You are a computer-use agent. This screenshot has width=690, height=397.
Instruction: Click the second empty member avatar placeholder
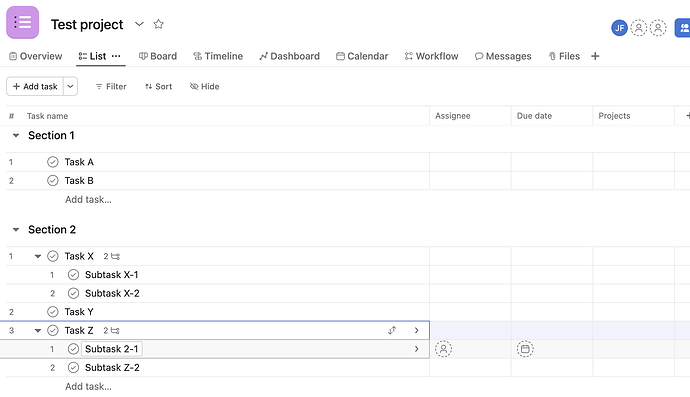coord(658,28)
